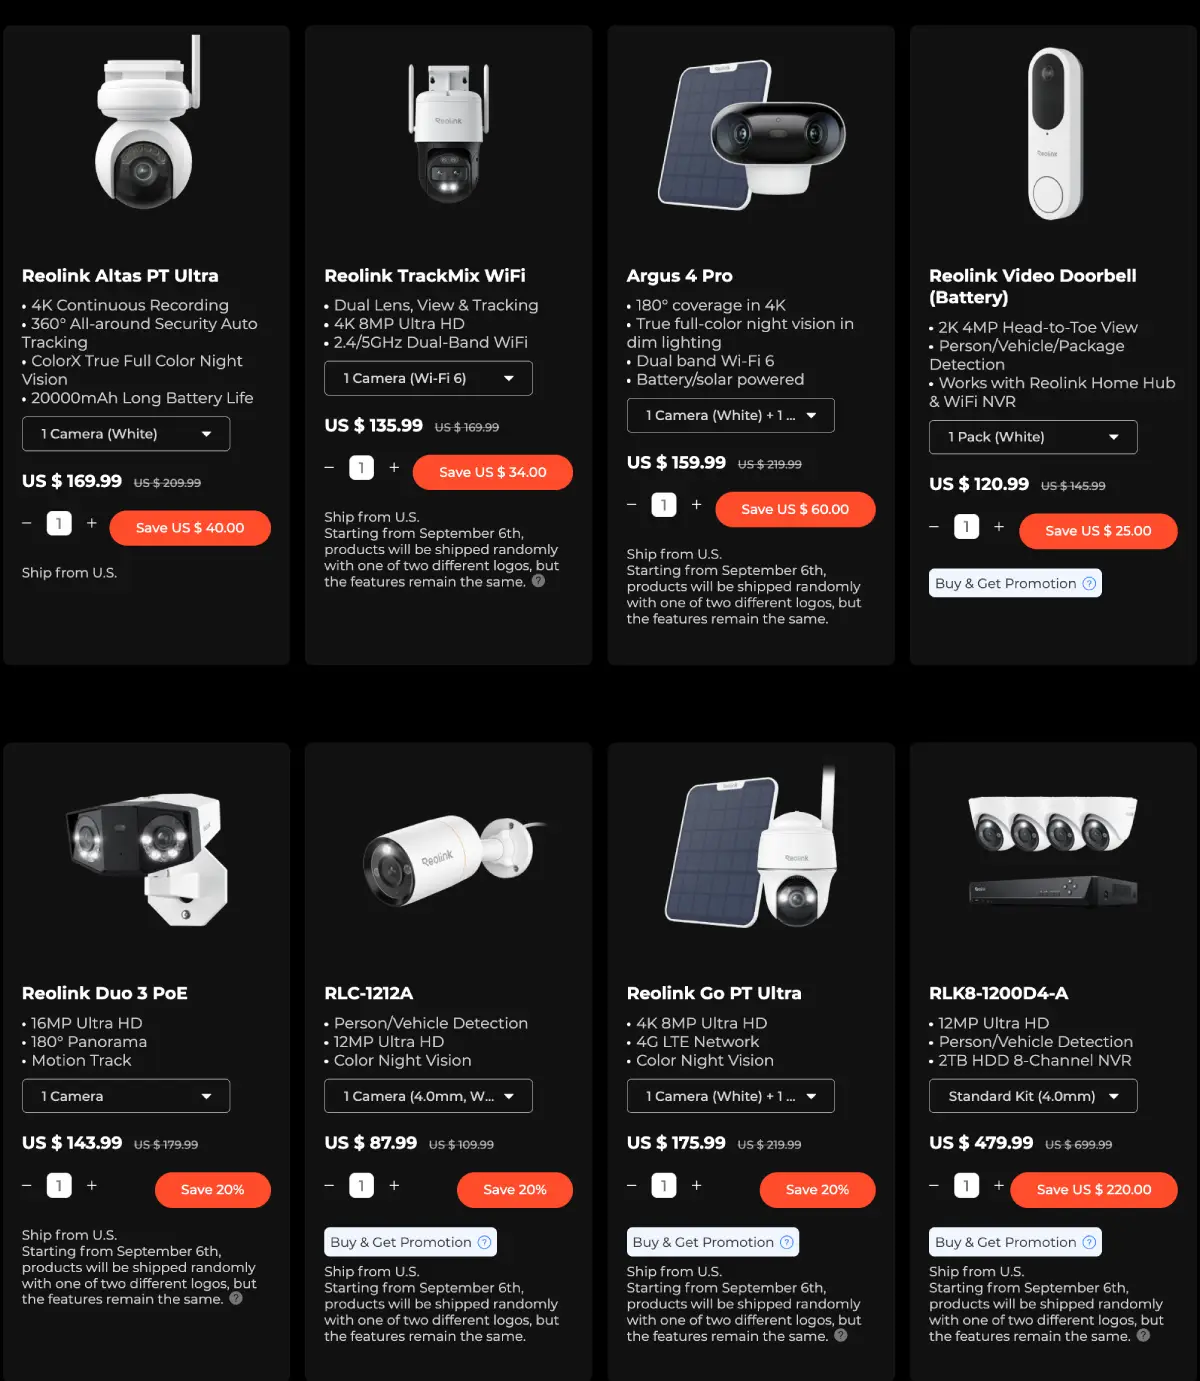Decrease quantity for Reolink TrackMix WiFi
The height and width of the screenshot is (1381, 1200).
(330, 467)
